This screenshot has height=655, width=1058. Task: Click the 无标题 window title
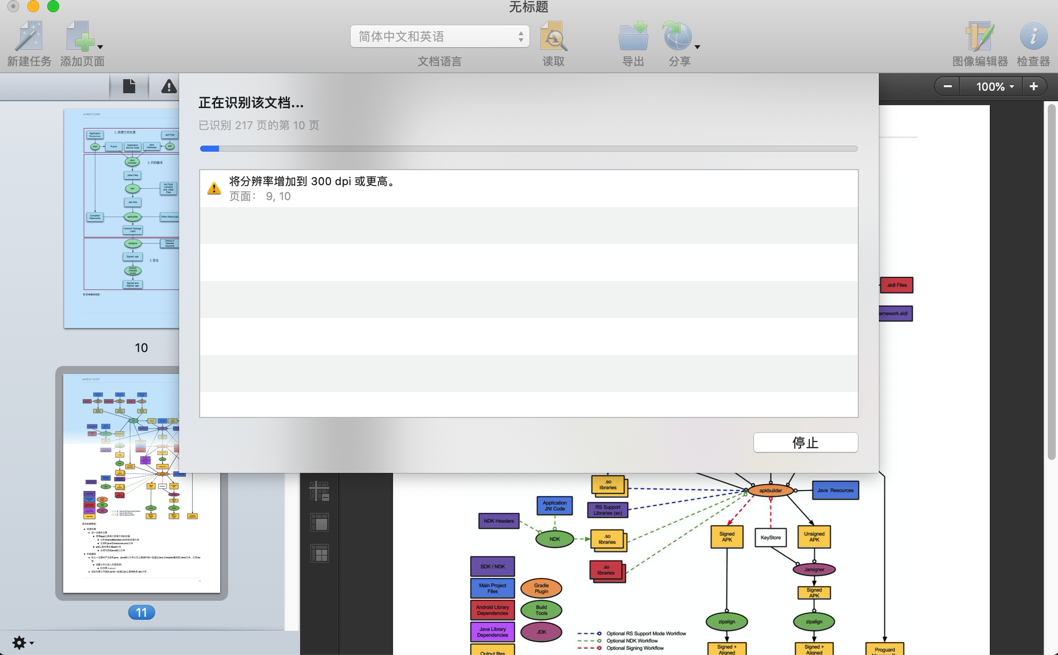tap(528, 7)
